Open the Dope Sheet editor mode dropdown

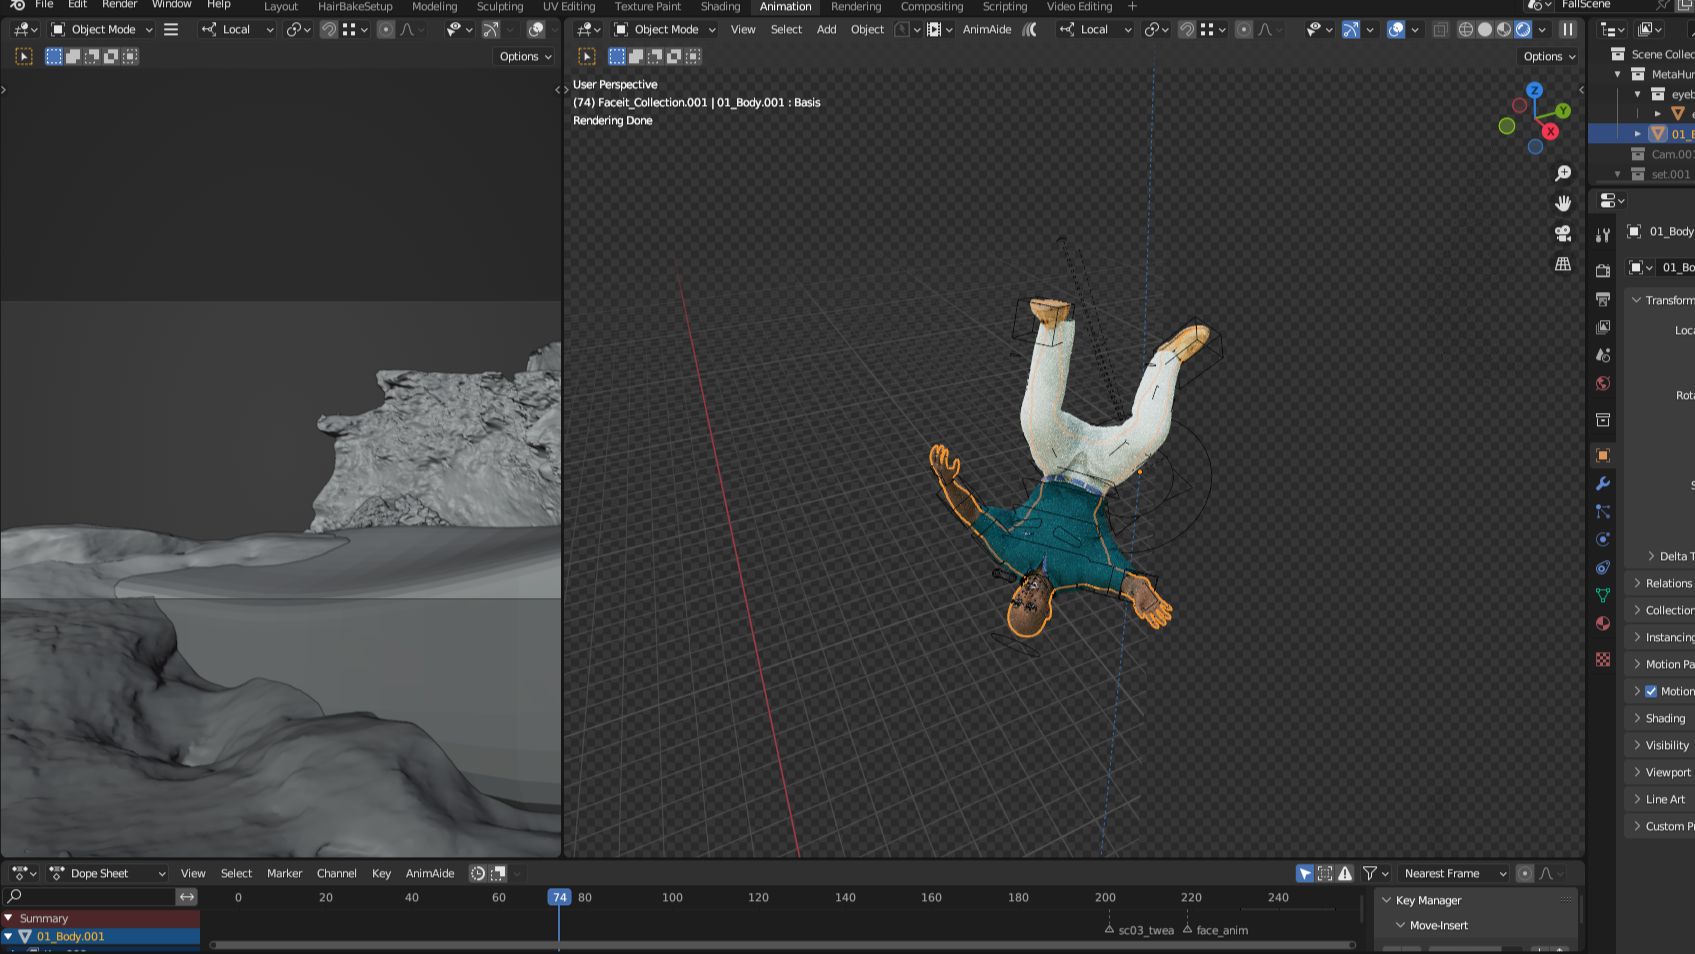[x=107, y=874]
